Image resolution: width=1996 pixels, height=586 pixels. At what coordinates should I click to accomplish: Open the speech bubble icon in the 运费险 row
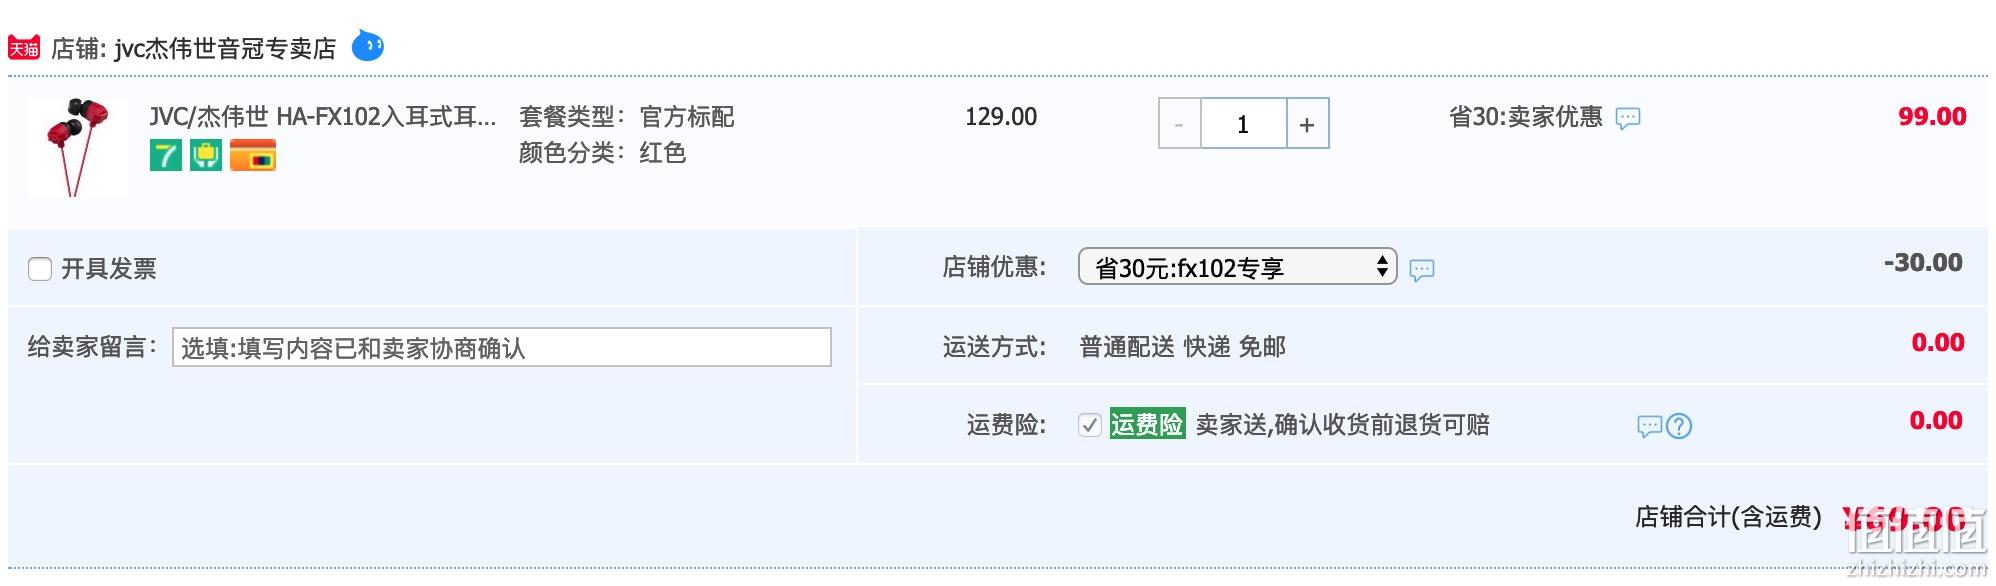point(1649,427)
